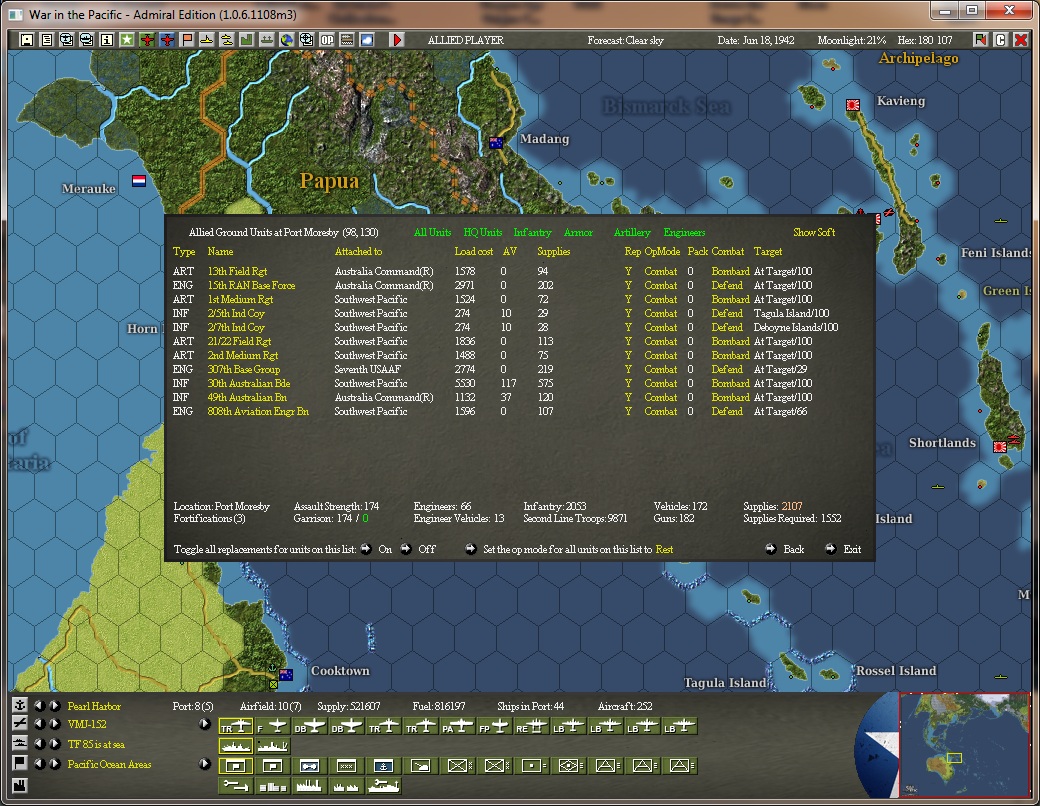The height and width of the screenshot is (806, 1040).
Task: Select the highlighted task force ship icon
Action: tap(236, 746)
